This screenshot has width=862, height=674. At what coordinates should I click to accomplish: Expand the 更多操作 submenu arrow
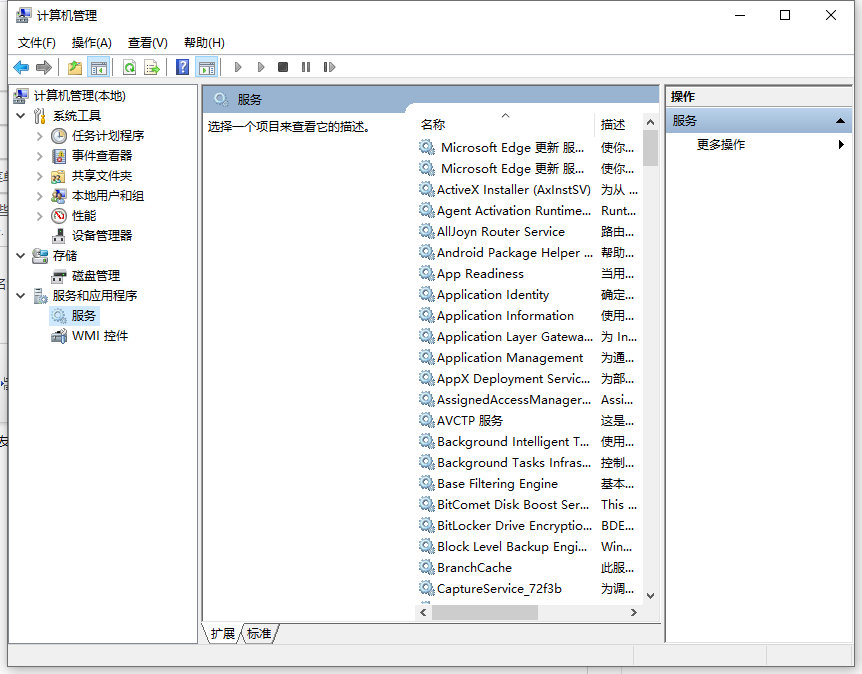(843, 143)
